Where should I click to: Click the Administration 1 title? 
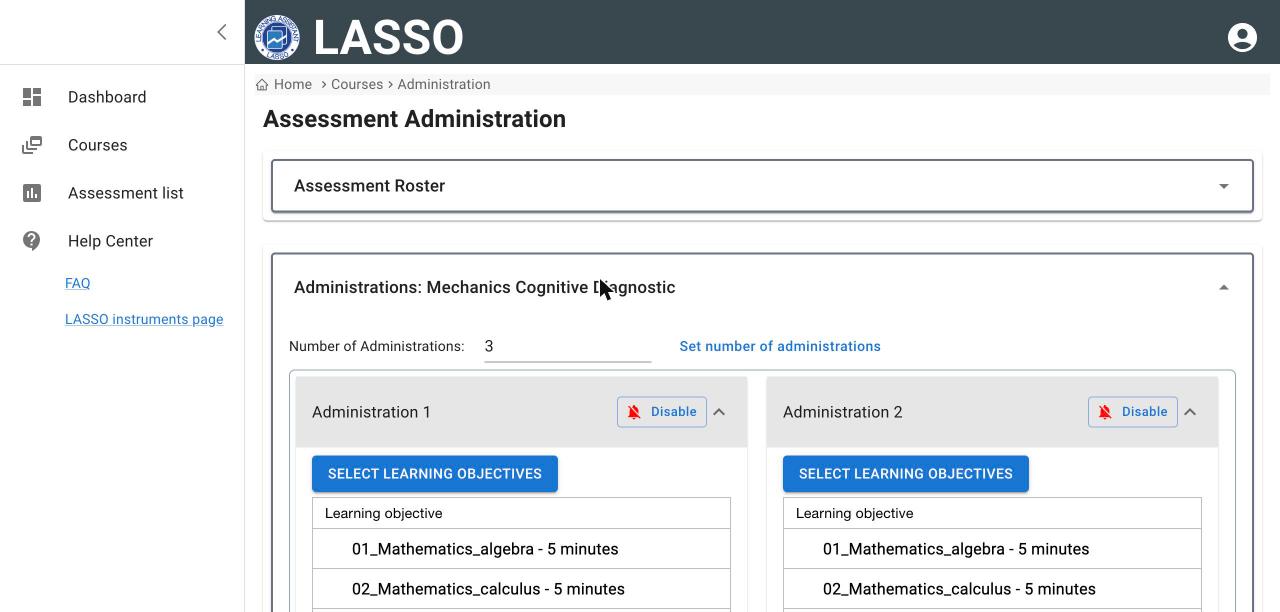coord(372,412)
